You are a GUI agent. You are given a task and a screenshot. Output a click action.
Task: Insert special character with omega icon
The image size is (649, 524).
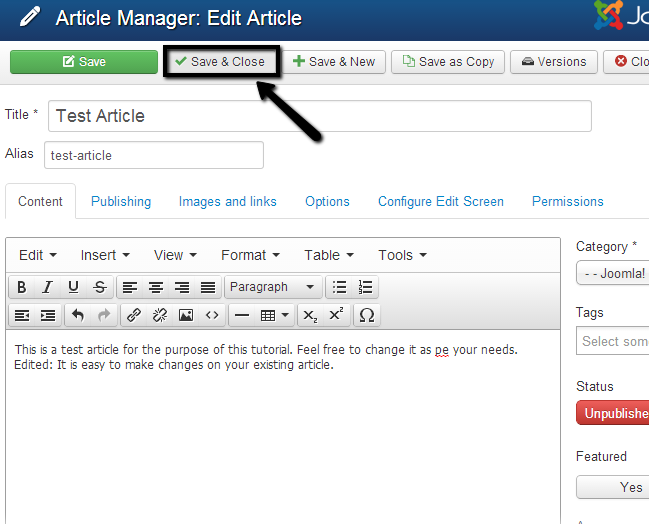(366, 315)
